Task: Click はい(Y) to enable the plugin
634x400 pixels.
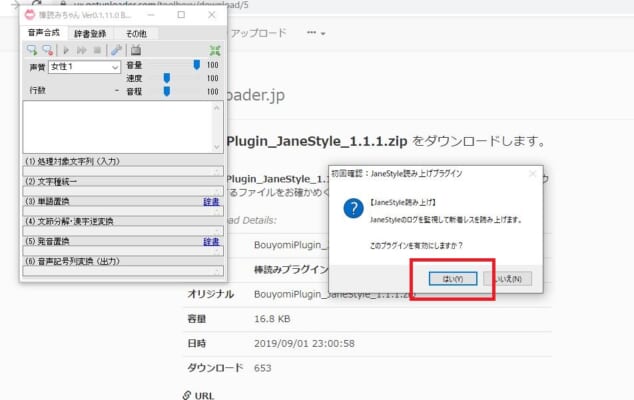Action: coord(453,279)
